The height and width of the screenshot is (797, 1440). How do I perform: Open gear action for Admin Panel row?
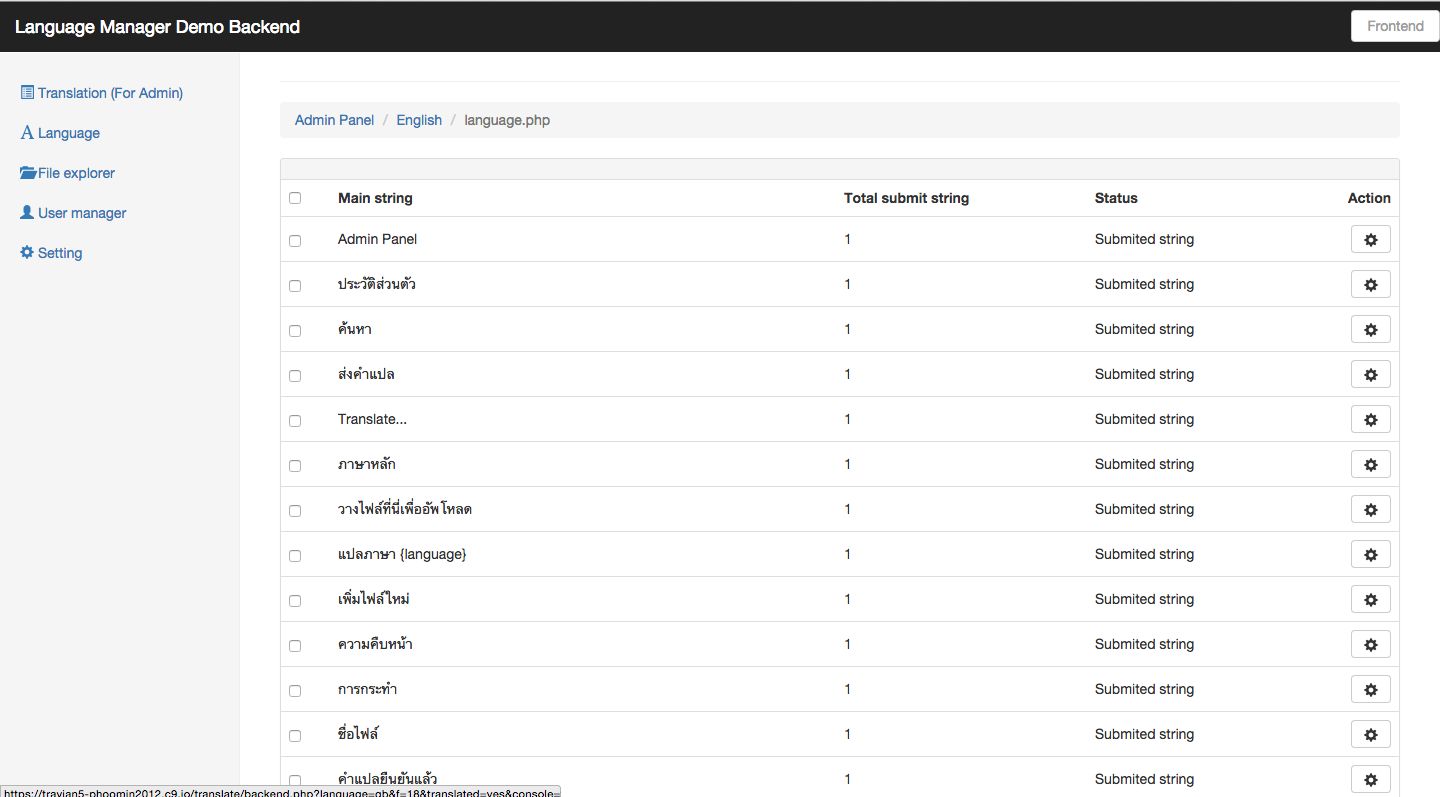pyautogui.click(x=1370, y=240)
